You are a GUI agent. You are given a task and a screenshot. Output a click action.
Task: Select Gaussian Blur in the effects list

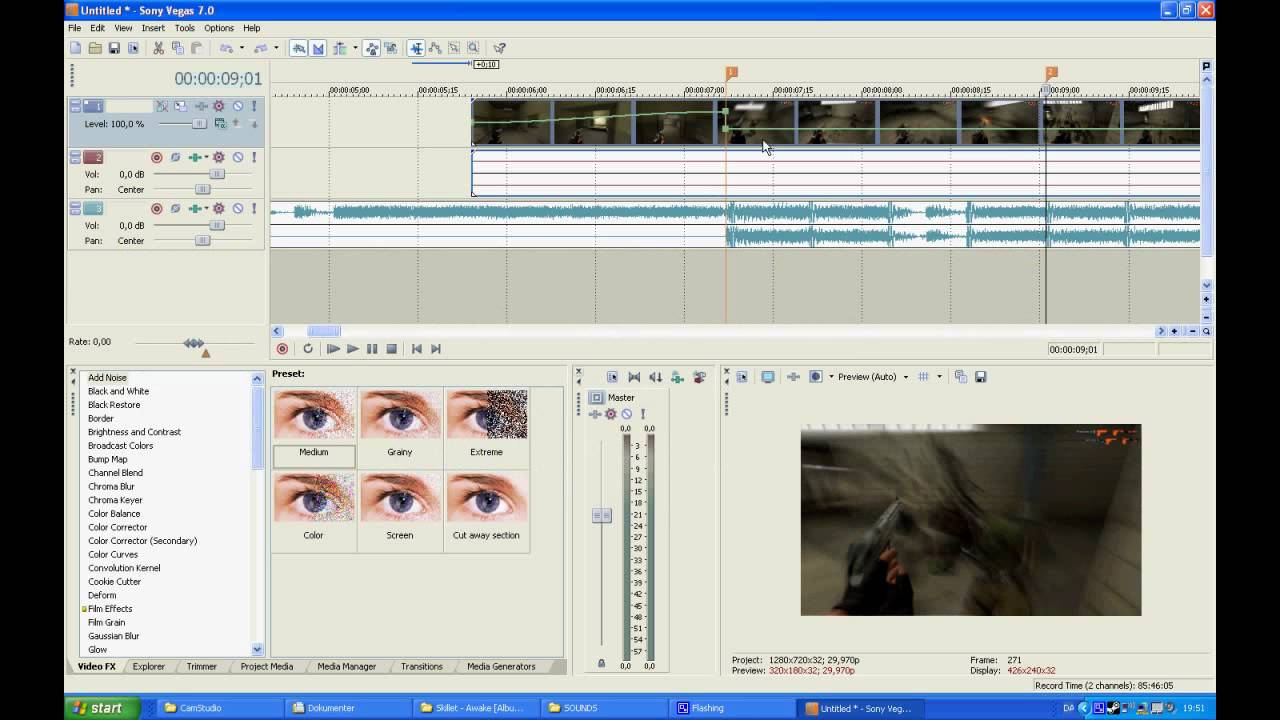[x=114, y=636]
